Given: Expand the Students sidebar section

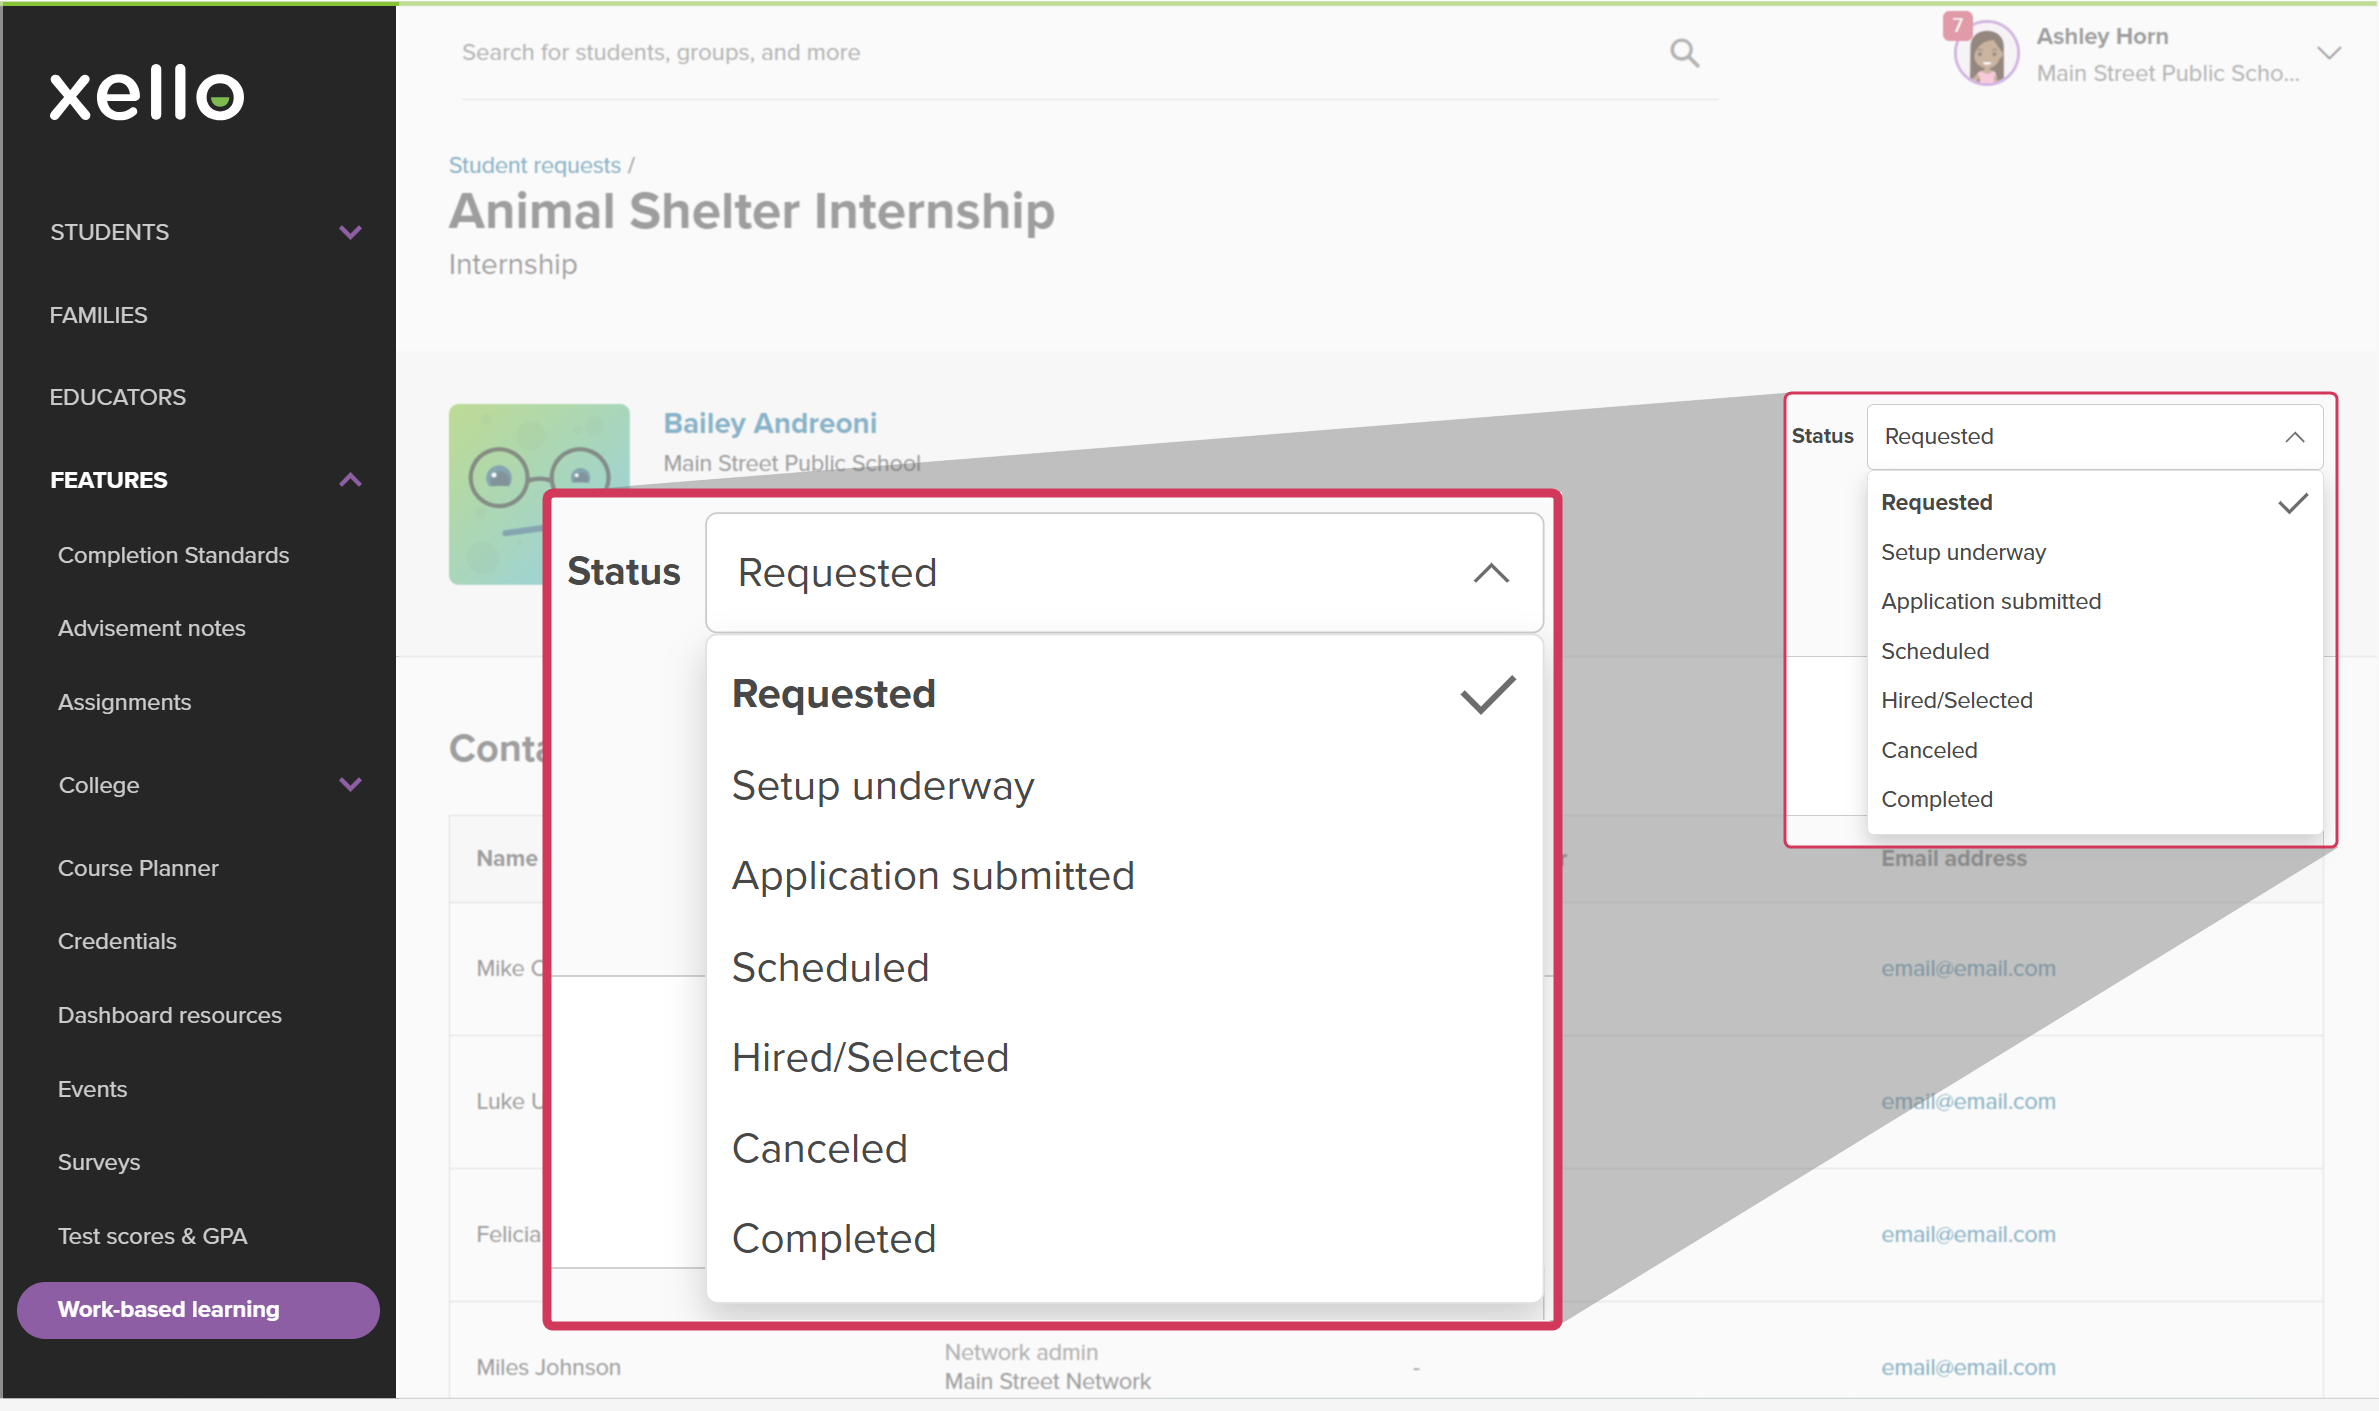Looking at the screenshot, I should (x=350, y=232).
